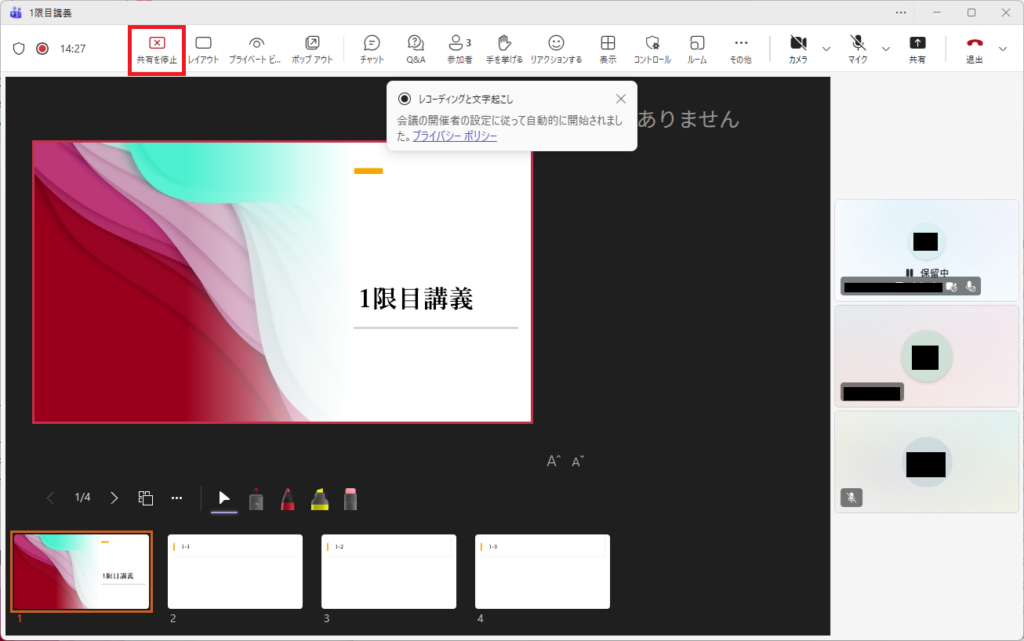The image size is (1024, 641).
Task: Unmute the microphone (マイク)
Action: coord(858,49)
